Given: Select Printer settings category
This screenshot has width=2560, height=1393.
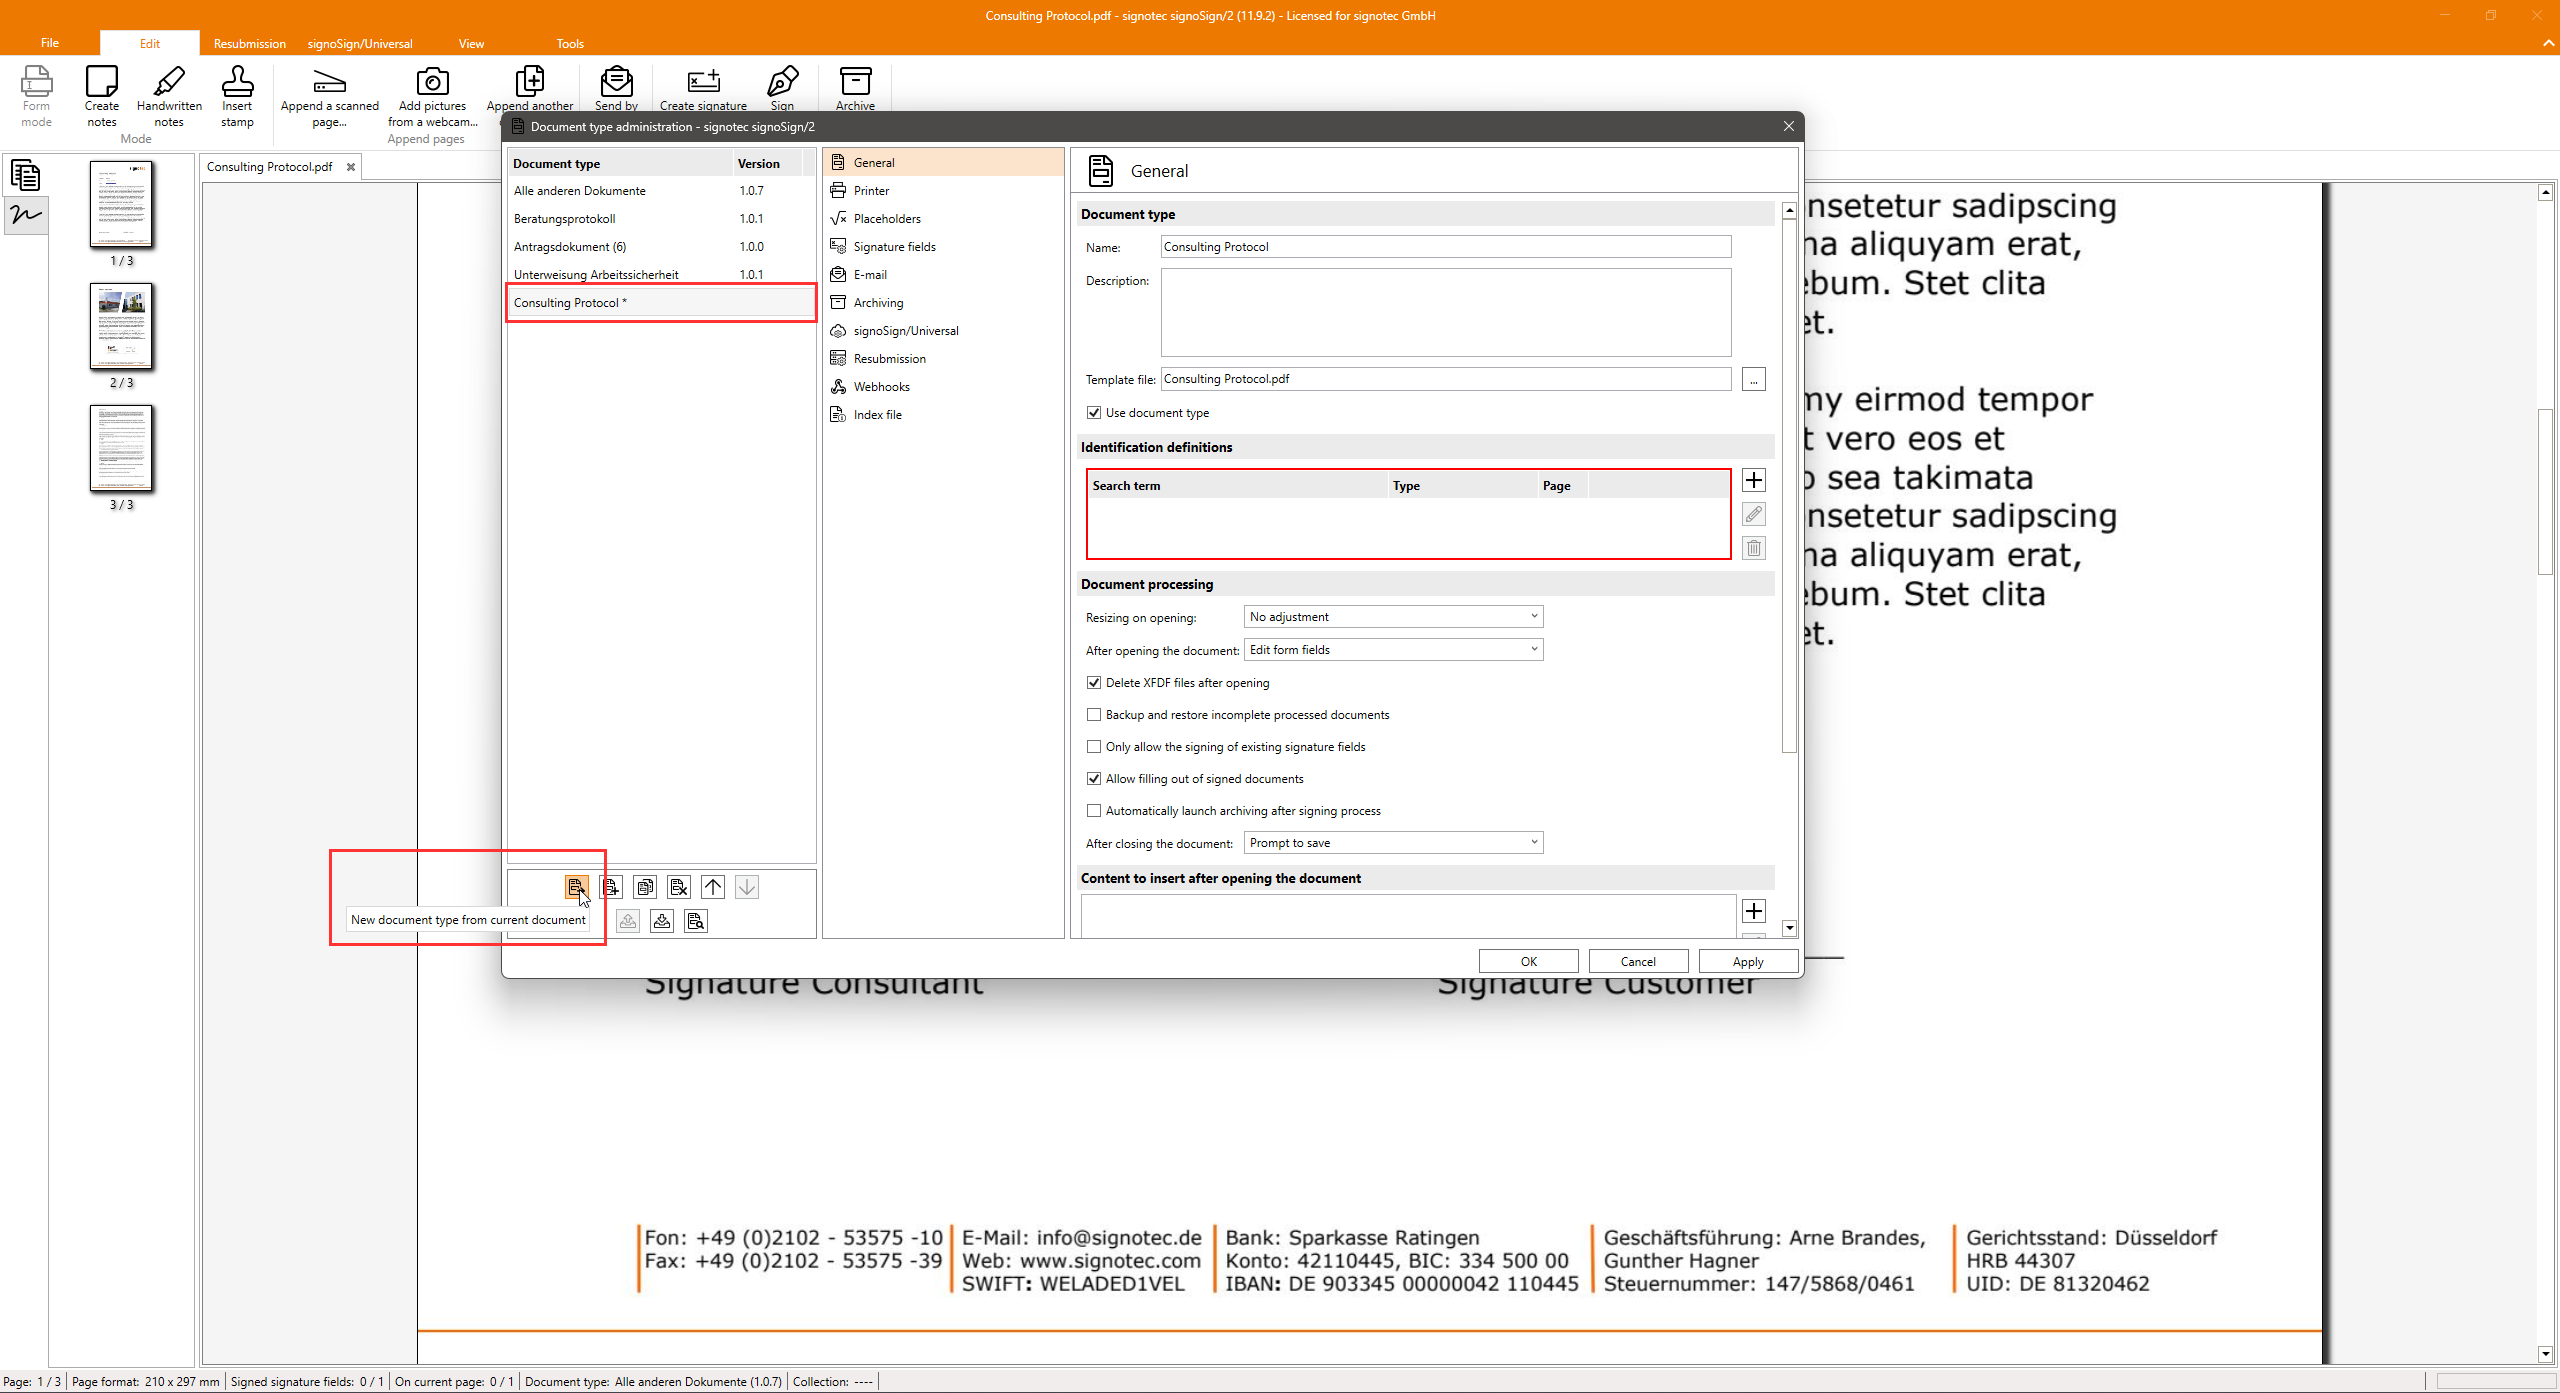Looking at the screenshot, I should point(943,191).
